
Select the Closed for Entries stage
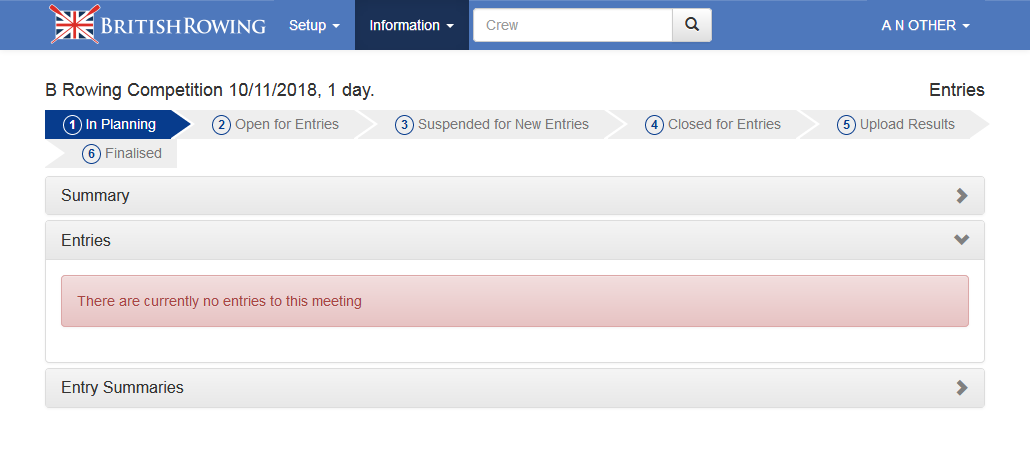coord(713,124)
